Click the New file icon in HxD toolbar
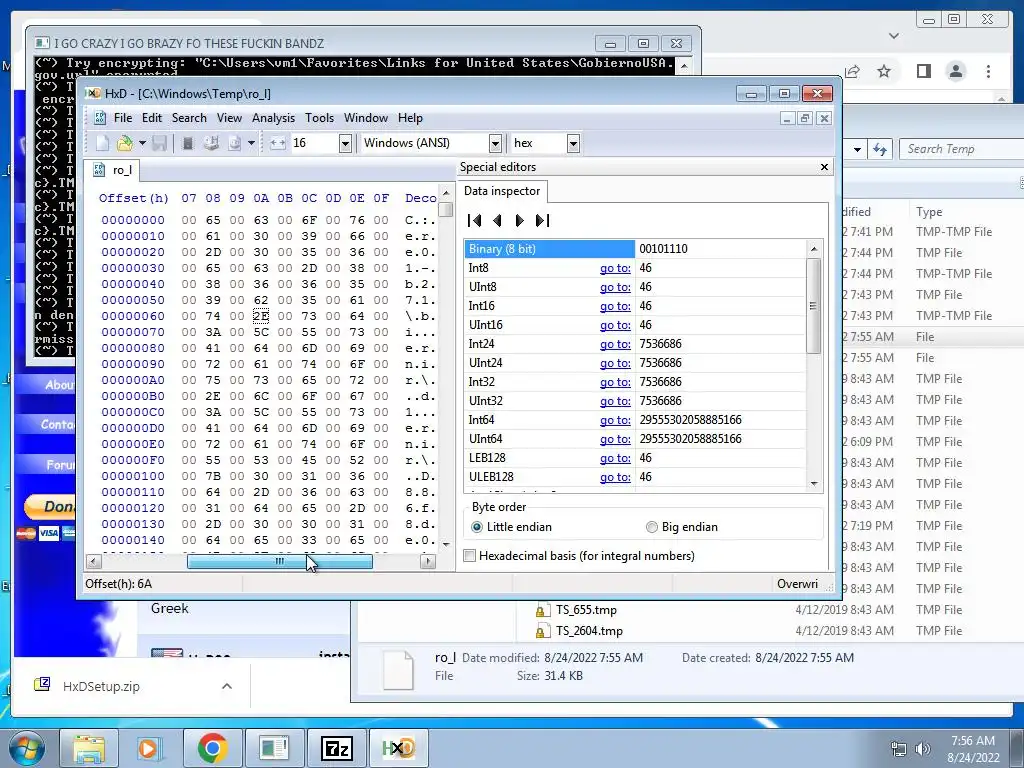 pyautogui.click(x=103, y=143)
